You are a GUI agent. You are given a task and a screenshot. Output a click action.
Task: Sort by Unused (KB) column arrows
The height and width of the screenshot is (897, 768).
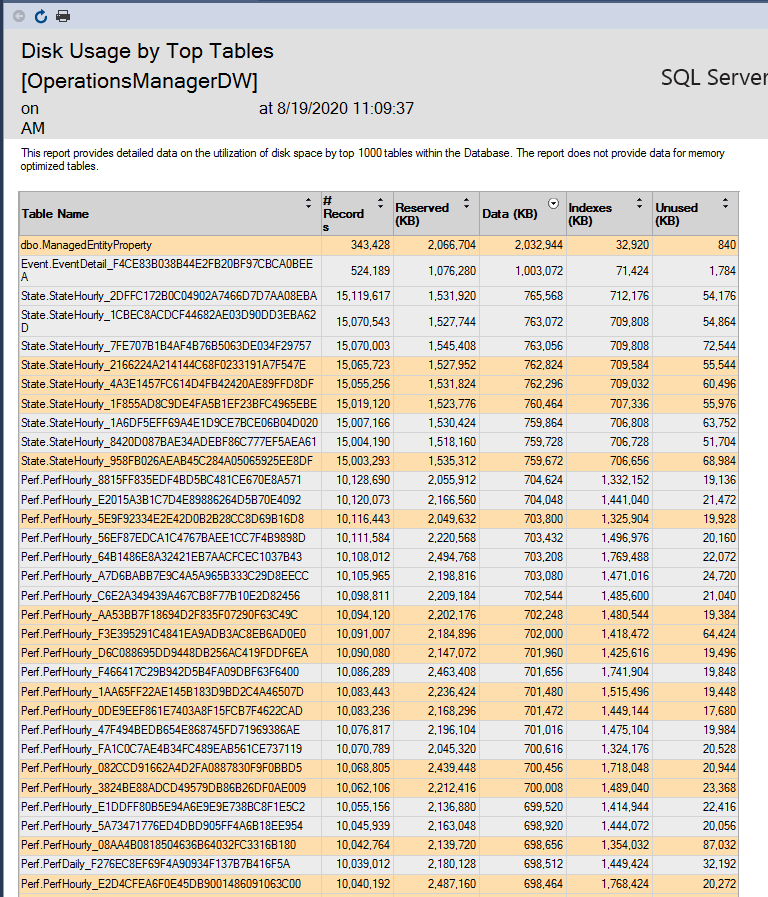(725, 203)
